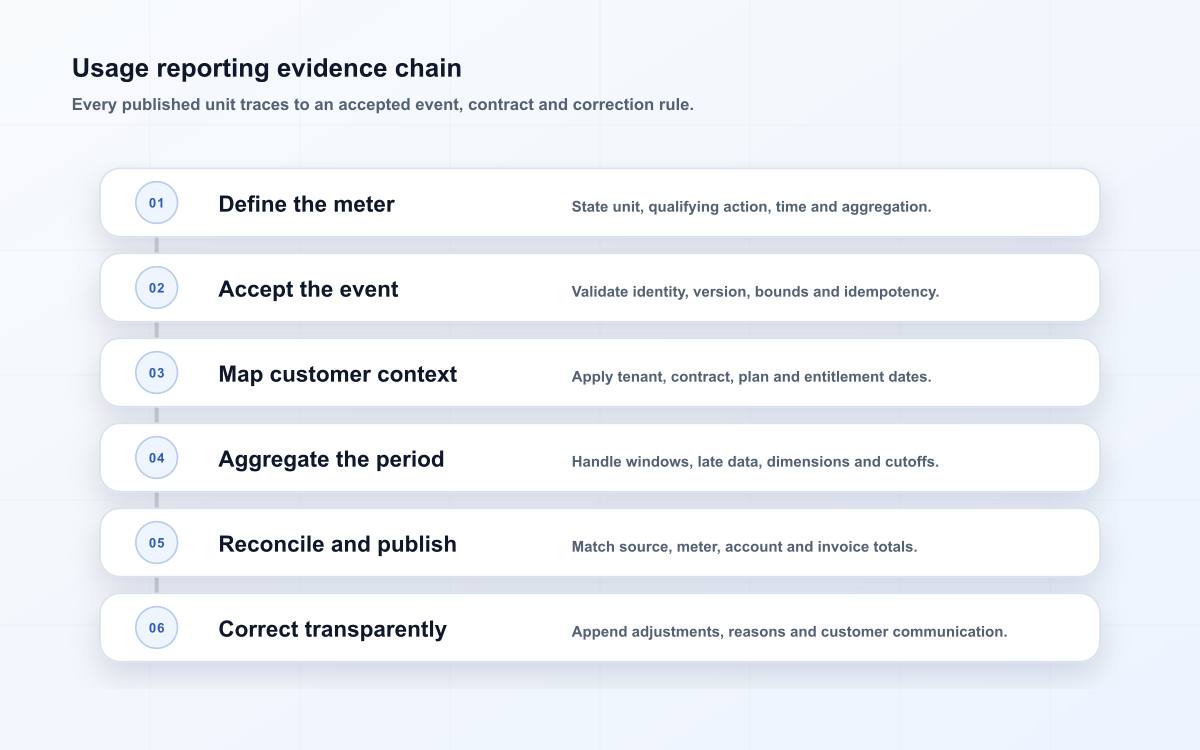
Task: Click the 01 step number badge
Action: click(157, 203)
